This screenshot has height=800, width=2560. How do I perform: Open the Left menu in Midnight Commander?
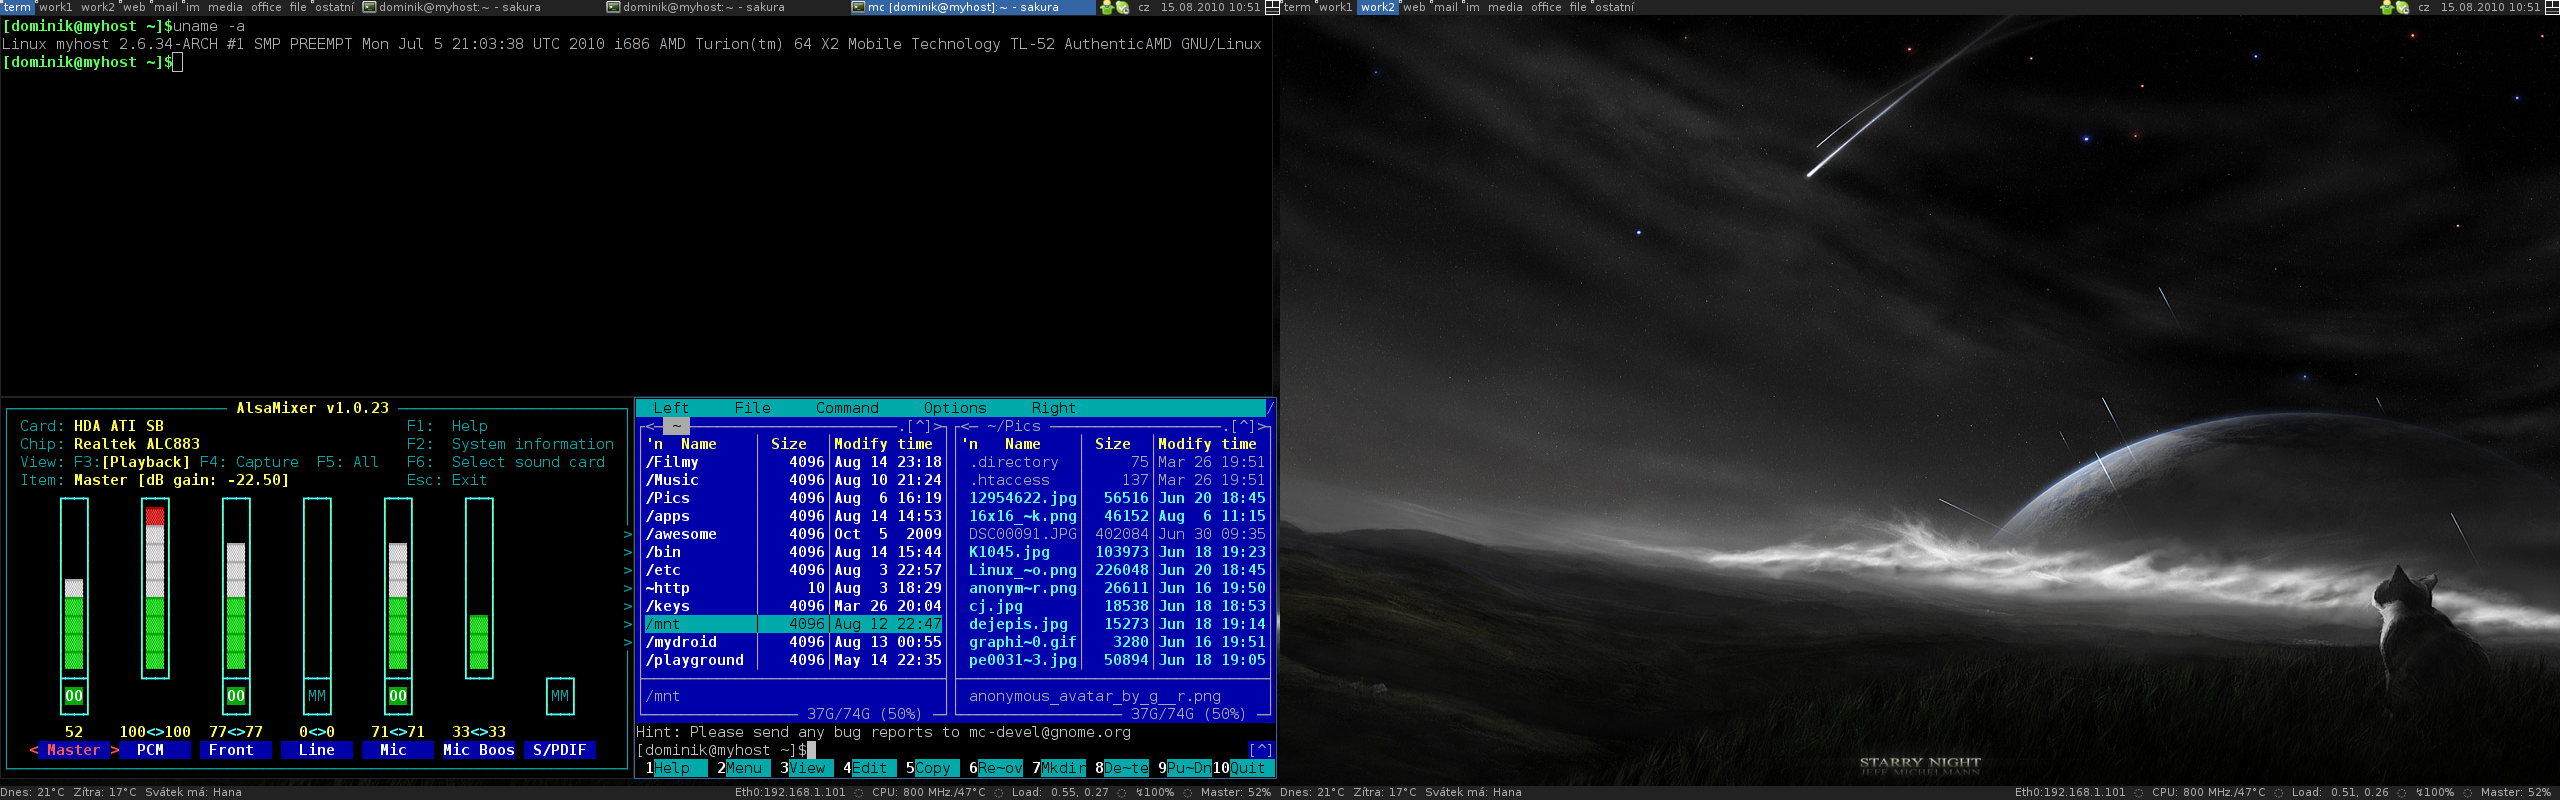pyautogui.click(x=671, y=408)
